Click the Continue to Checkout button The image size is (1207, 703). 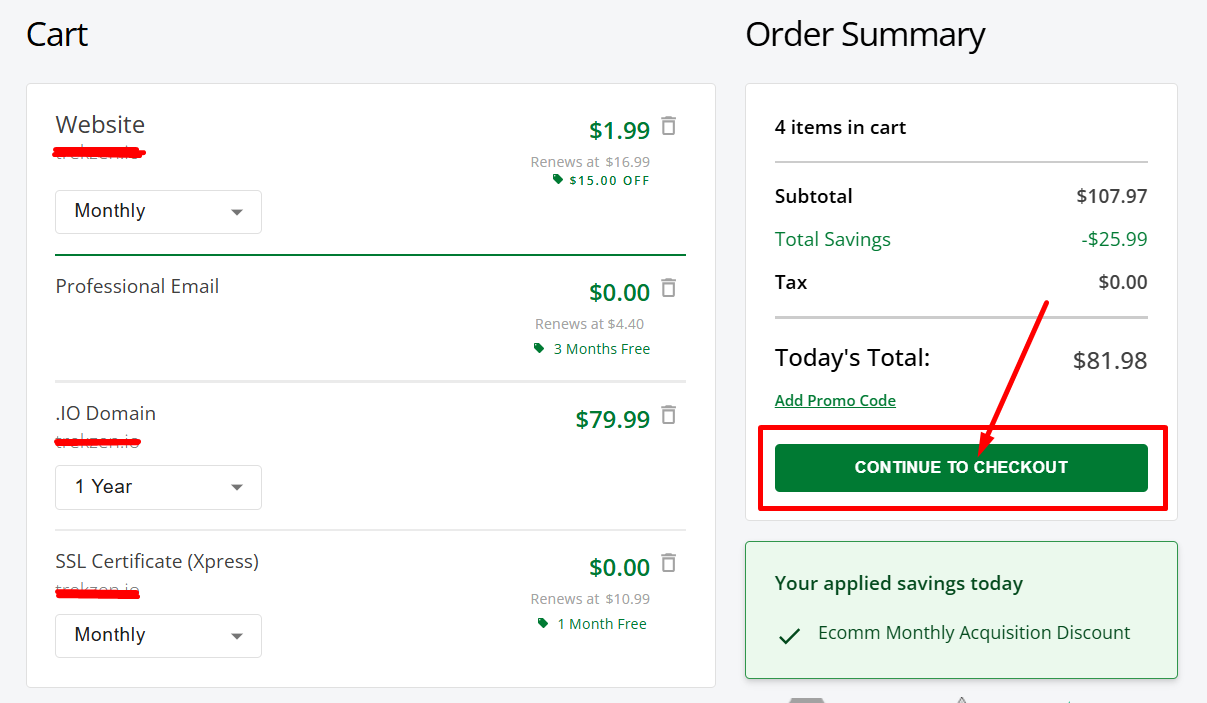[x=960, y=467]
